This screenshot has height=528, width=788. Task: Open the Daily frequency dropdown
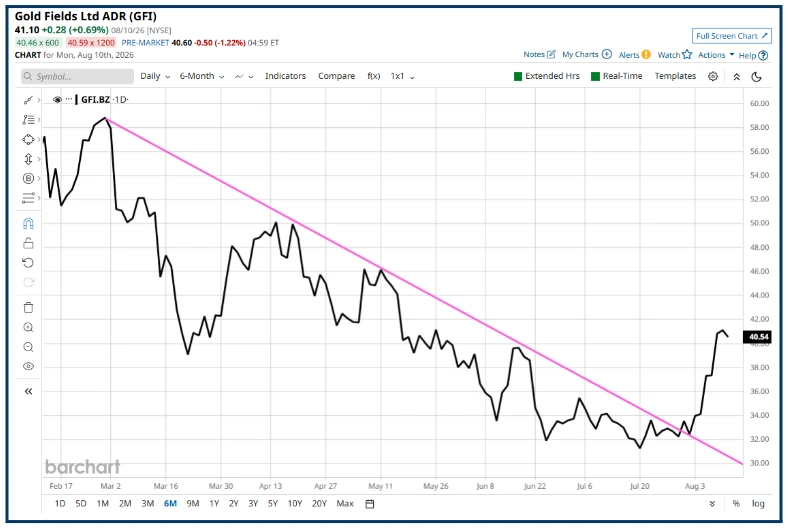pos(155,76)
